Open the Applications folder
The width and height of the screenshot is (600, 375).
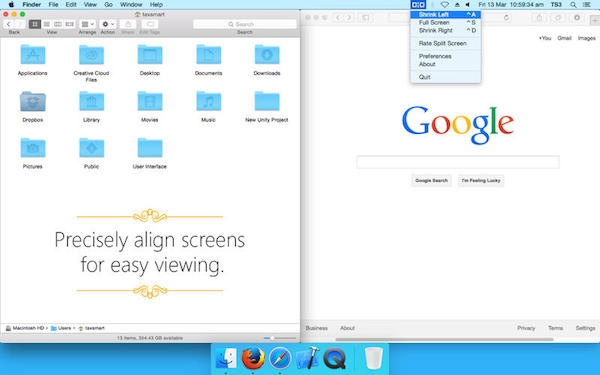tap(33, 54)
